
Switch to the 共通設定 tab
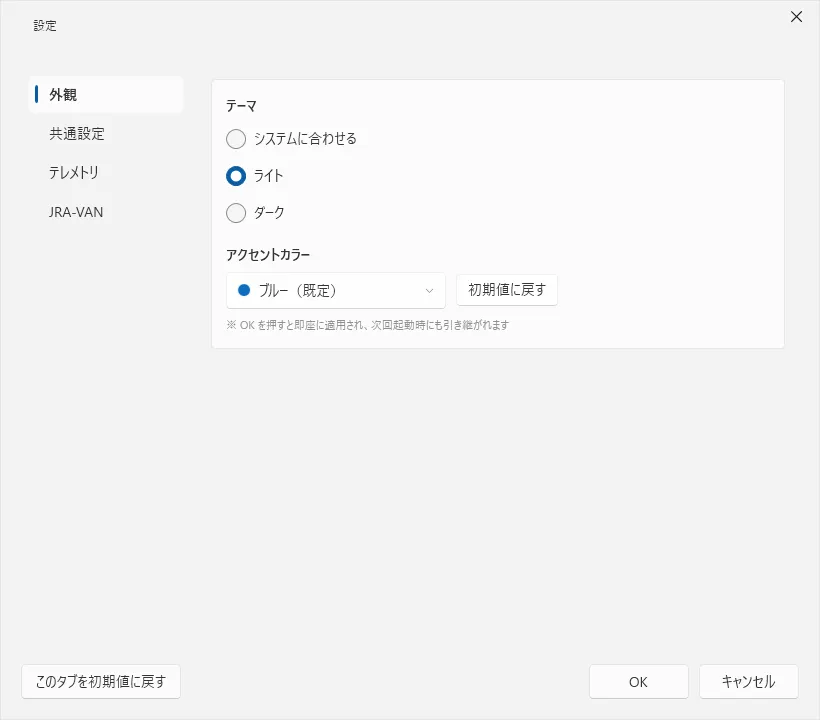[106, 134]
